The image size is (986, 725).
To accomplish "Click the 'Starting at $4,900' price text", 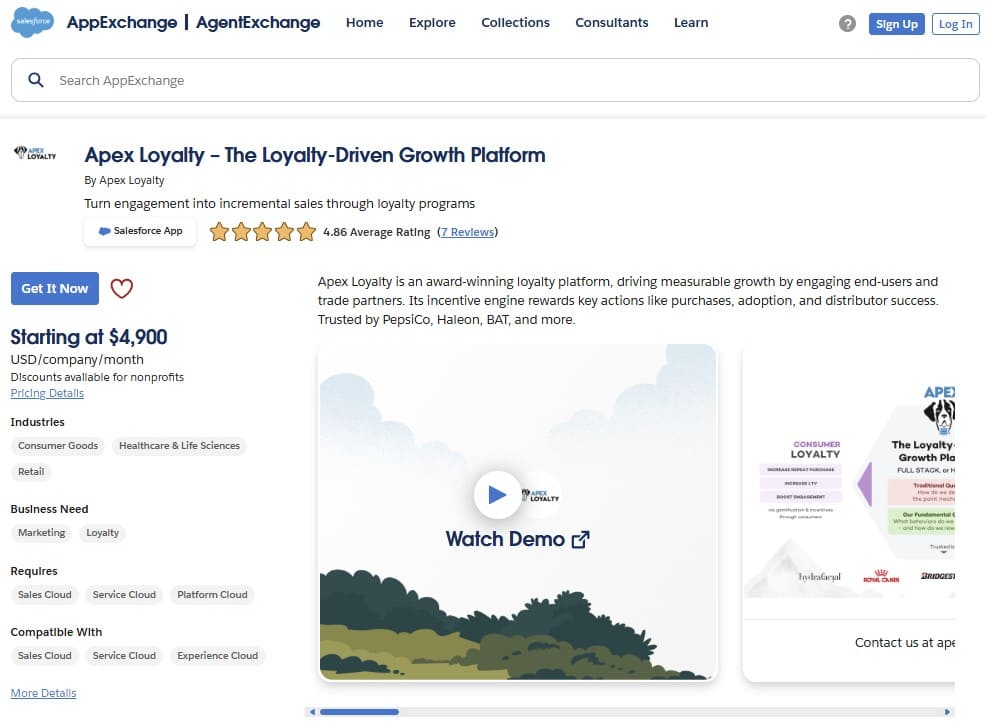I will pos(89,337).
